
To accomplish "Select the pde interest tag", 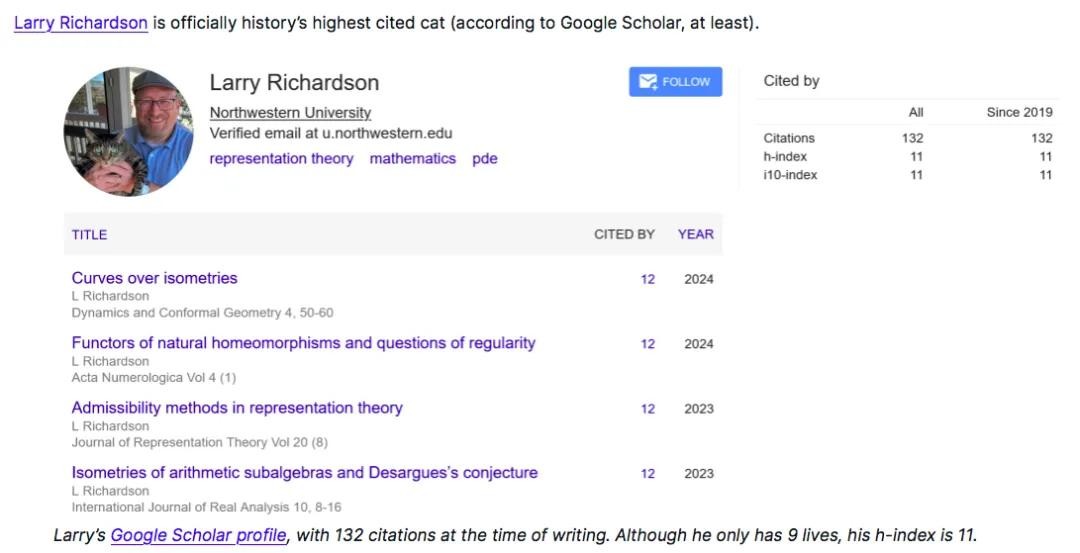I will click(485, 158).
